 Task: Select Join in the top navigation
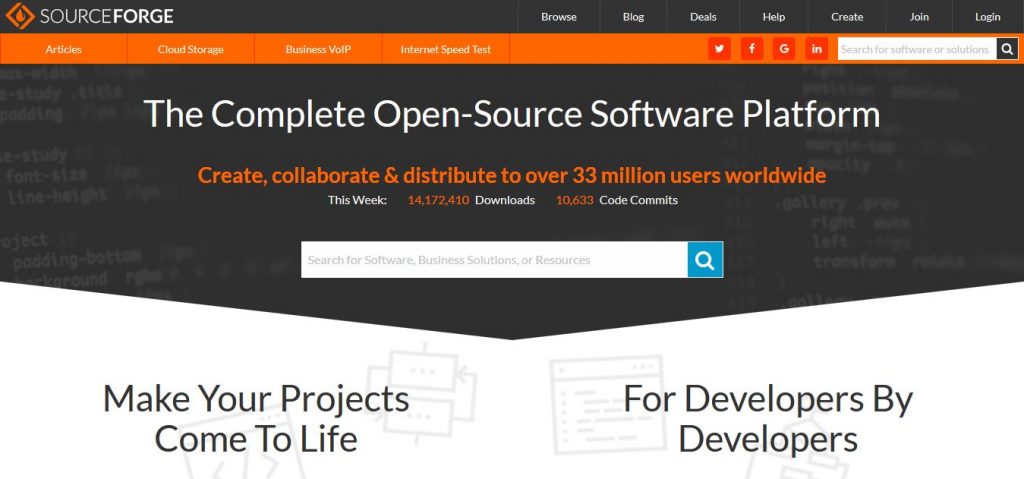(x=919, y=17)
